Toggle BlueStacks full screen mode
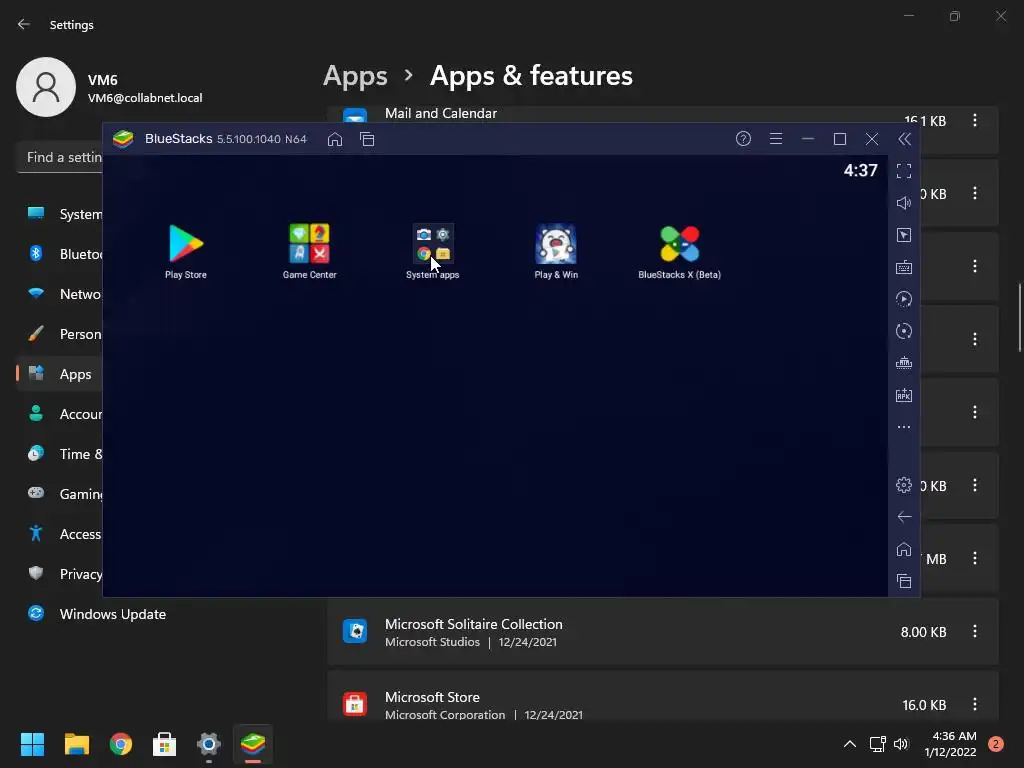 pyautogui.click(x=904, y=171)
